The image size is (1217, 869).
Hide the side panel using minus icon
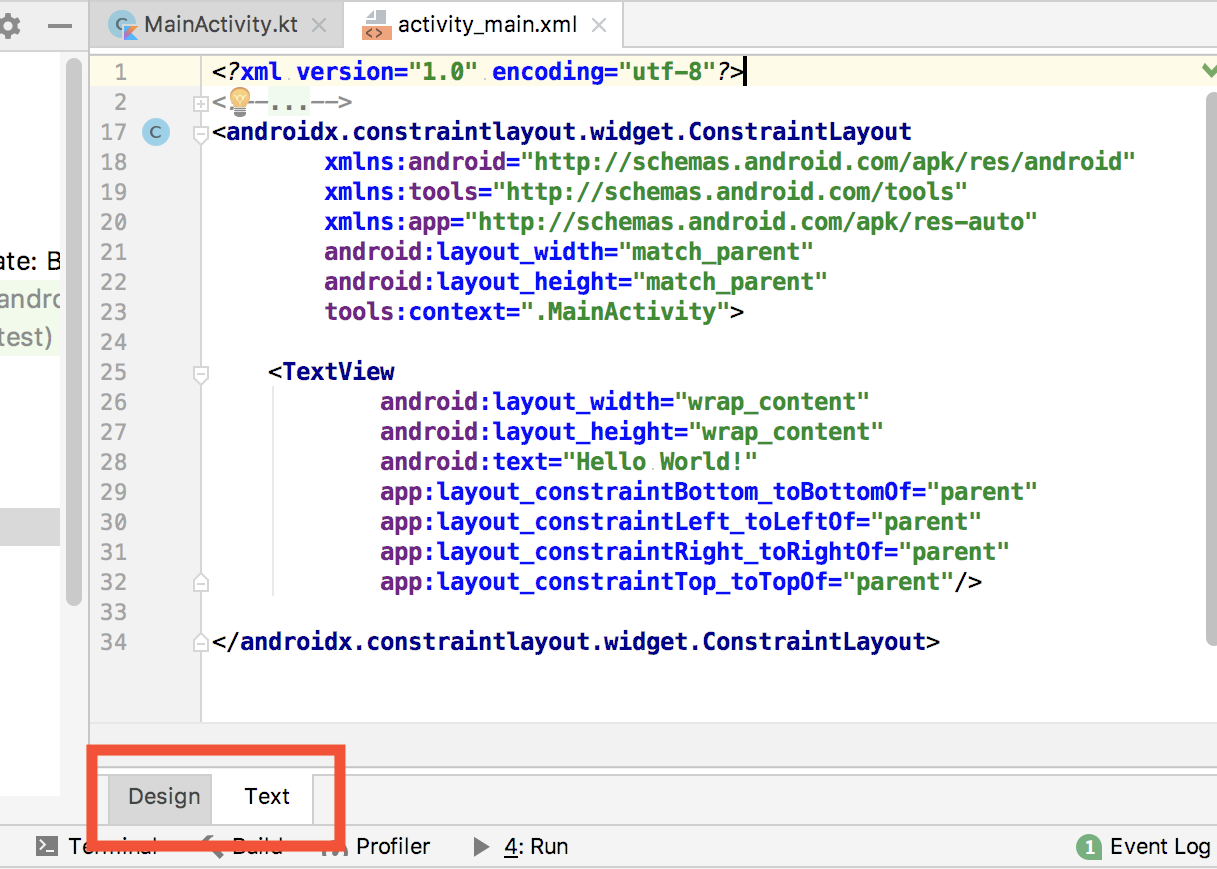(60, 26)
